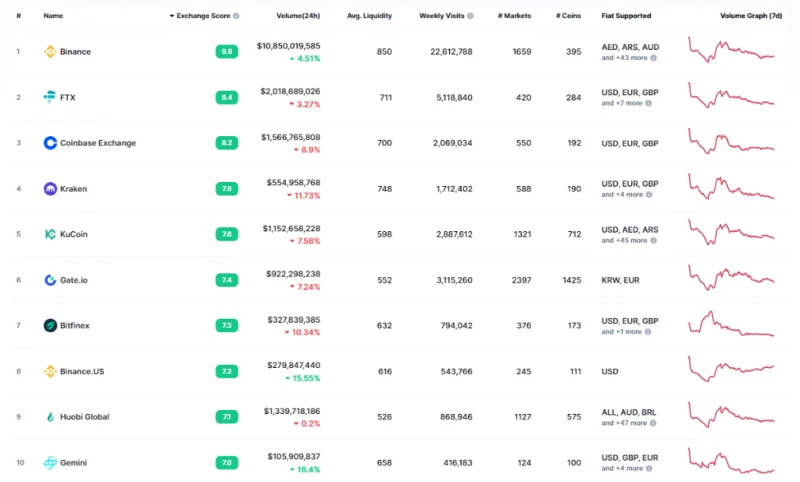Click Bitfinex avg liquidity 632
Viewport: 800px width, 482px height.
point(384,325)
